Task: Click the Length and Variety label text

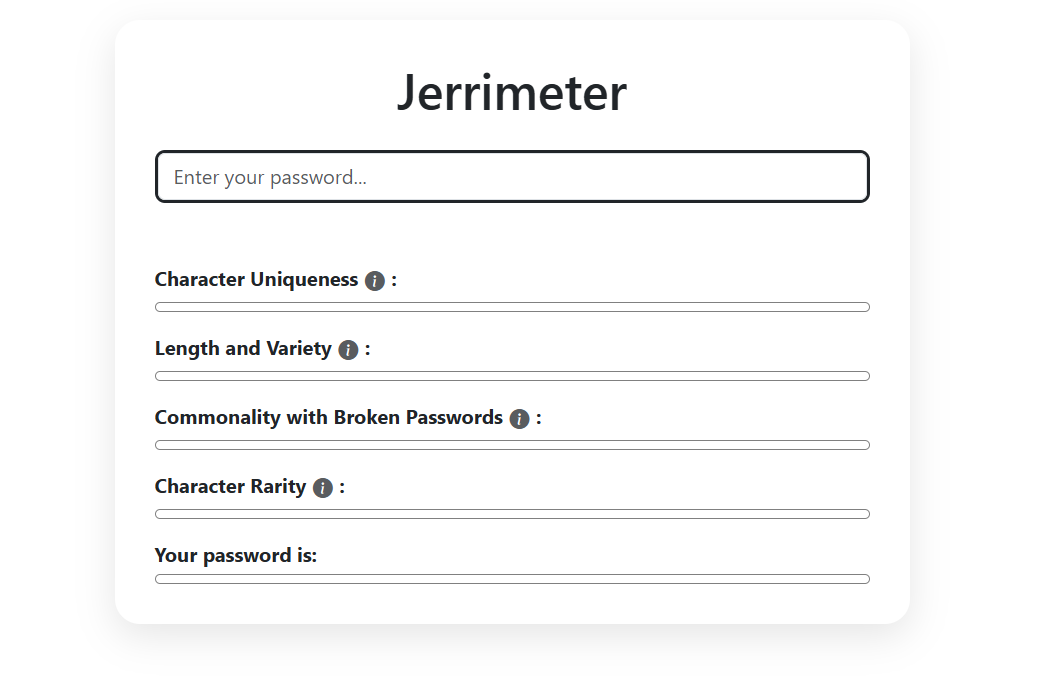Action: [243, 349]
